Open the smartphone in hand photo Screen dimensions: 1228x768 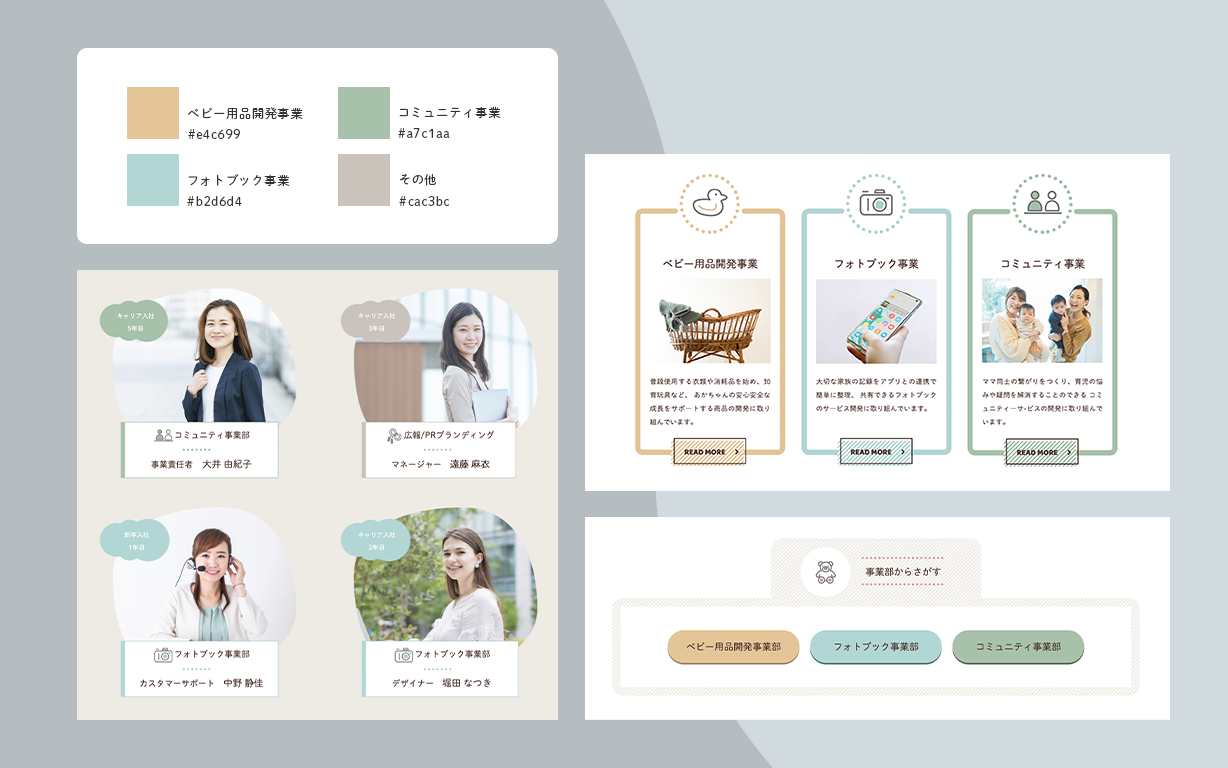(876, 321)
